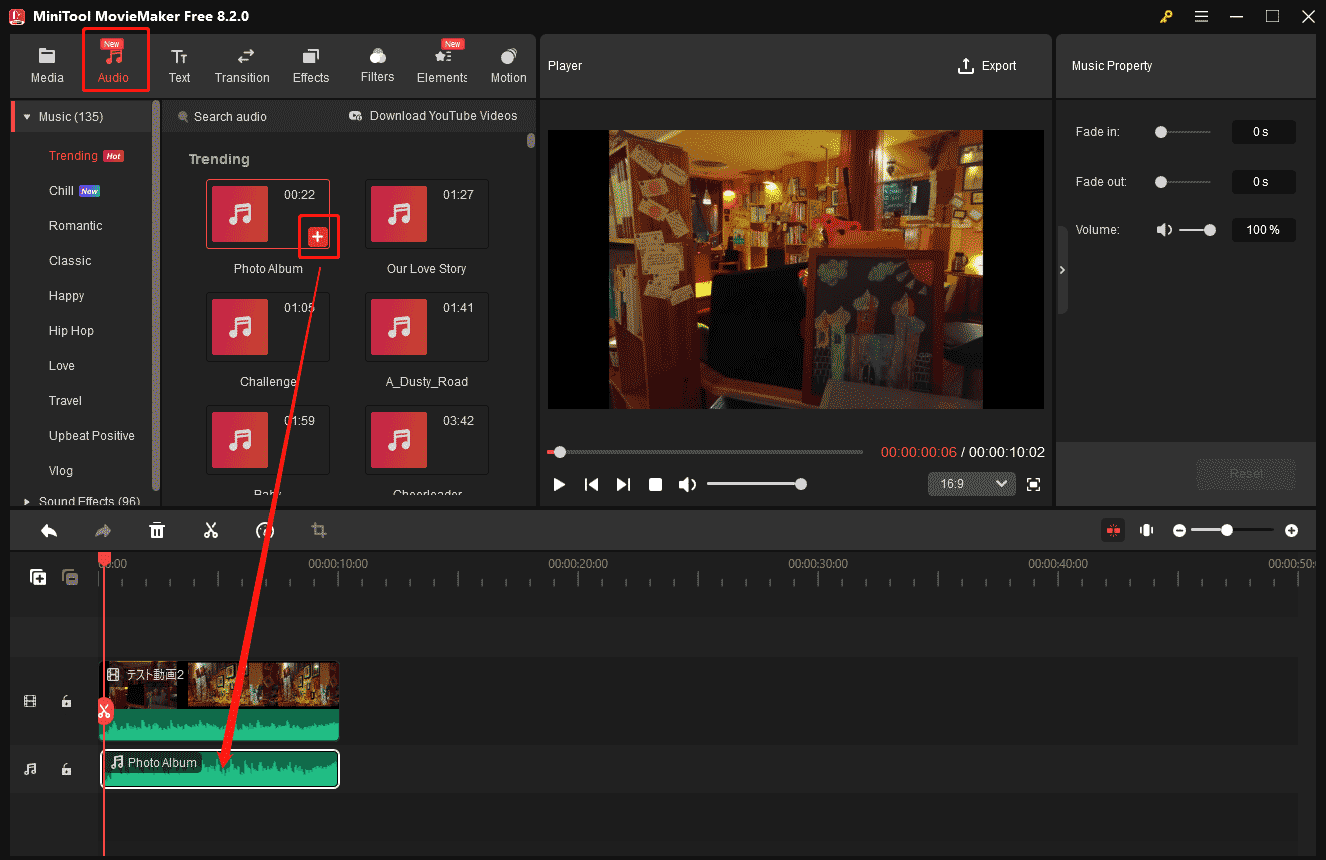Image resolution: width=1326 pixels, height=860 pixels.
Task: Undo the last action
Action: click(49, 530)
